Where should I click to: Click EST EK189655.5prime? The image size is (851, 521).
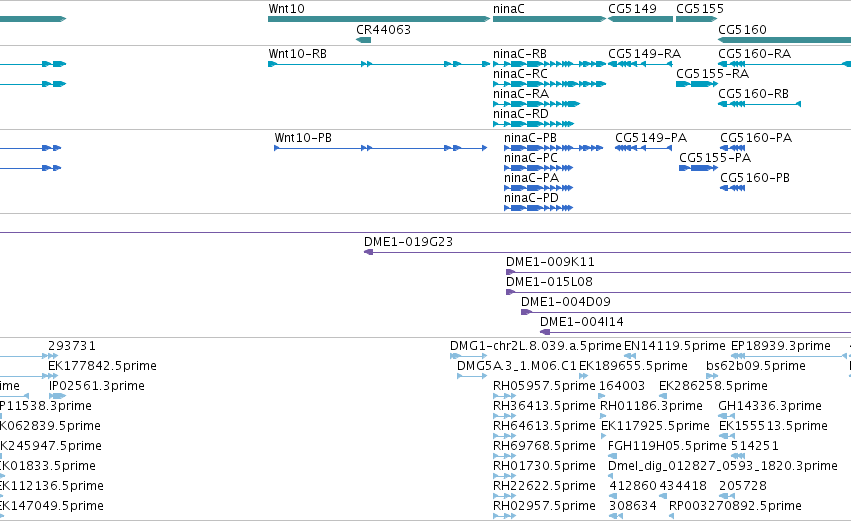(x=583, y=376)
